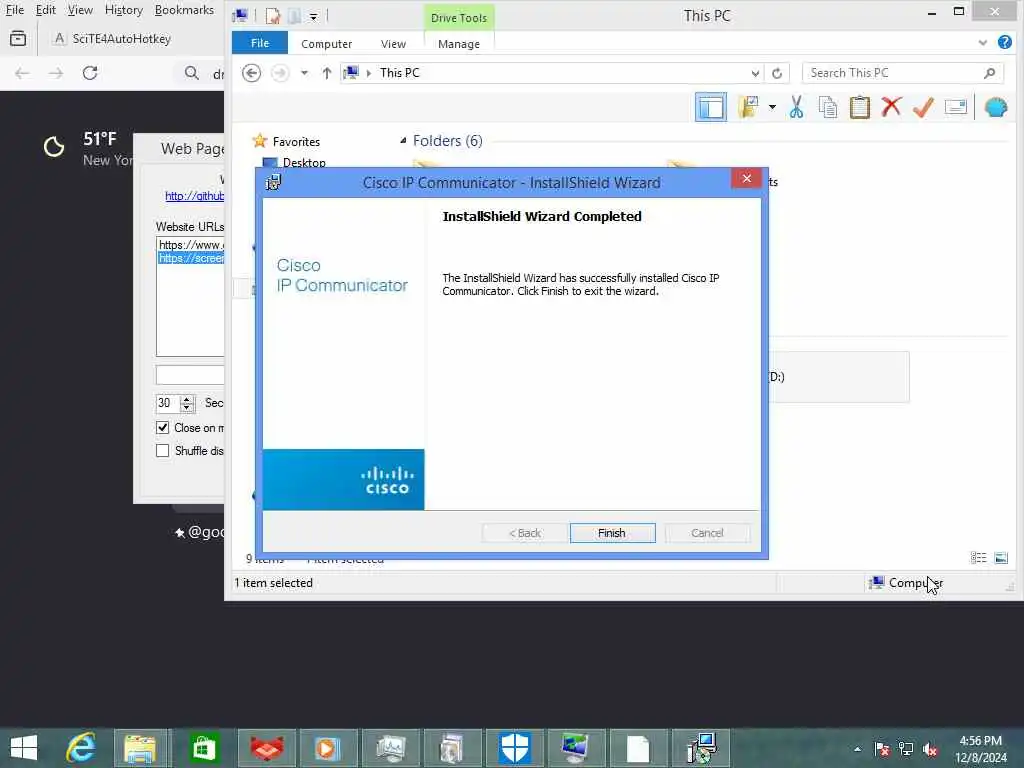Click the browser tab overview icon
The width and height of the screenshot is (1024, 768).
[18, 39]
